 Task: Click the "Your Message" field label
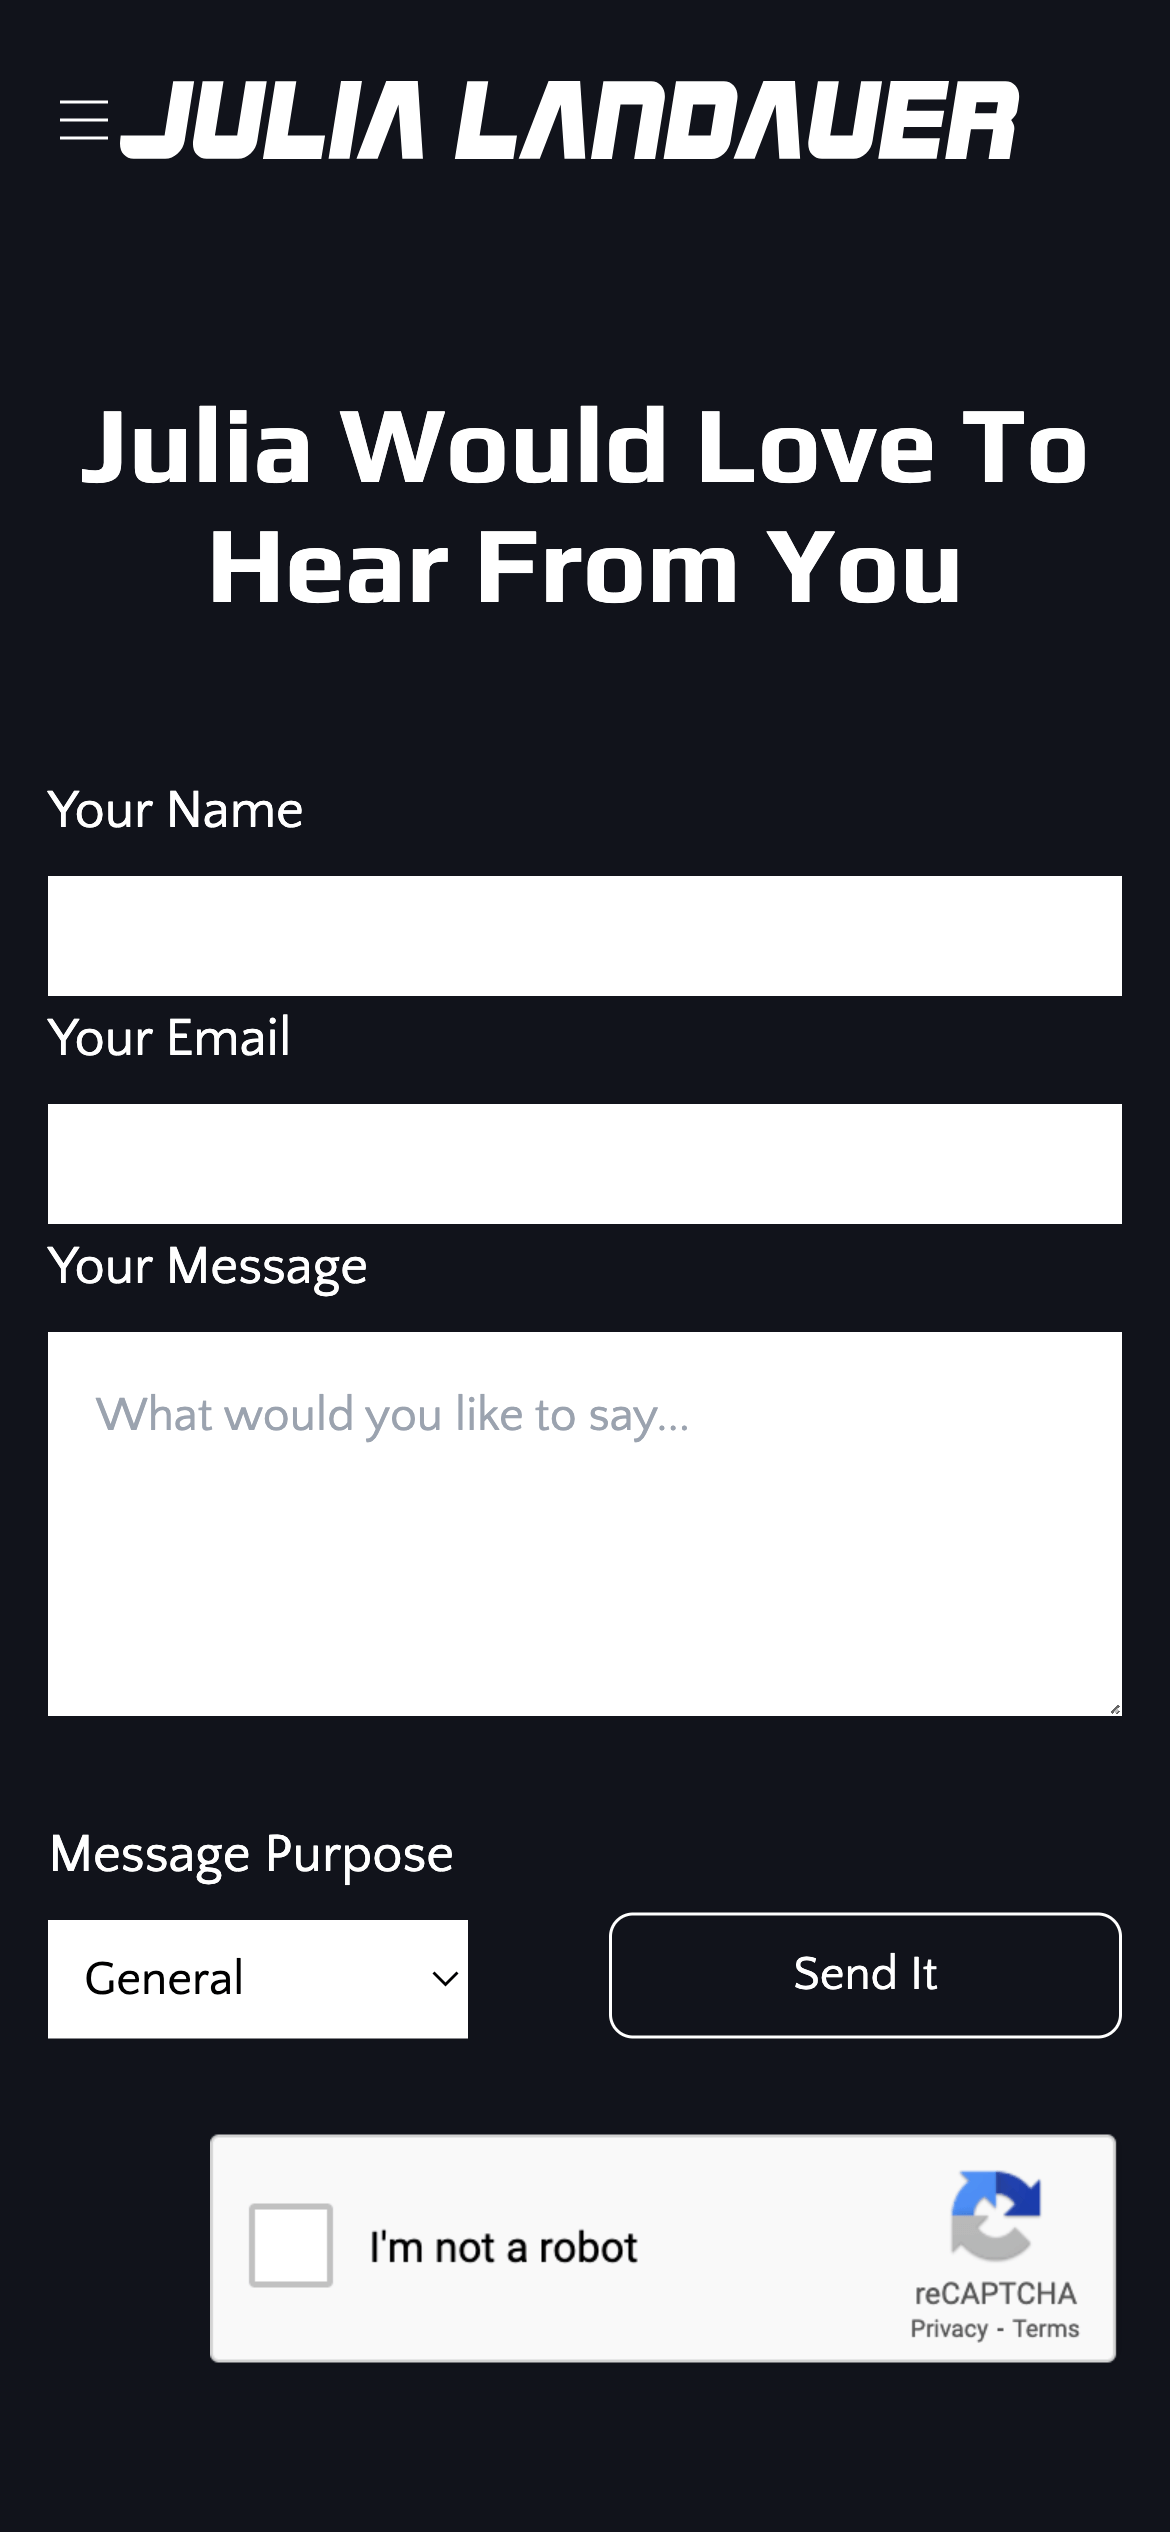coord(207,1266)
